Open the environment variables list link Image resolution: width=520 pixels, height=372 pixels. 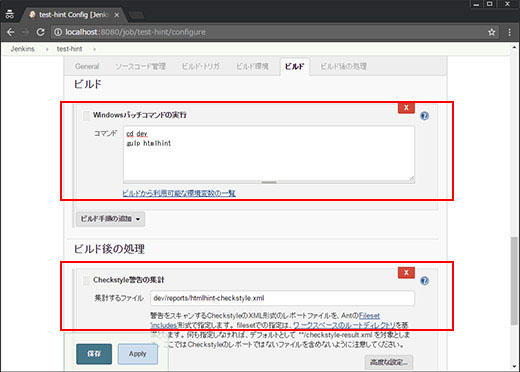[x=179, y=193]
